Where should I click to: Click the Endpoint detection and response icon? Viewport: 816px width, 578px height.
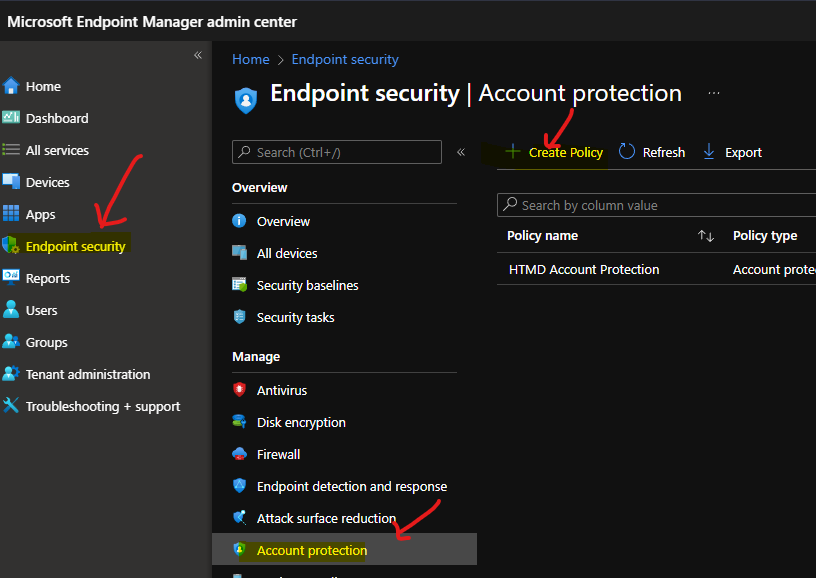coord(239,486)
